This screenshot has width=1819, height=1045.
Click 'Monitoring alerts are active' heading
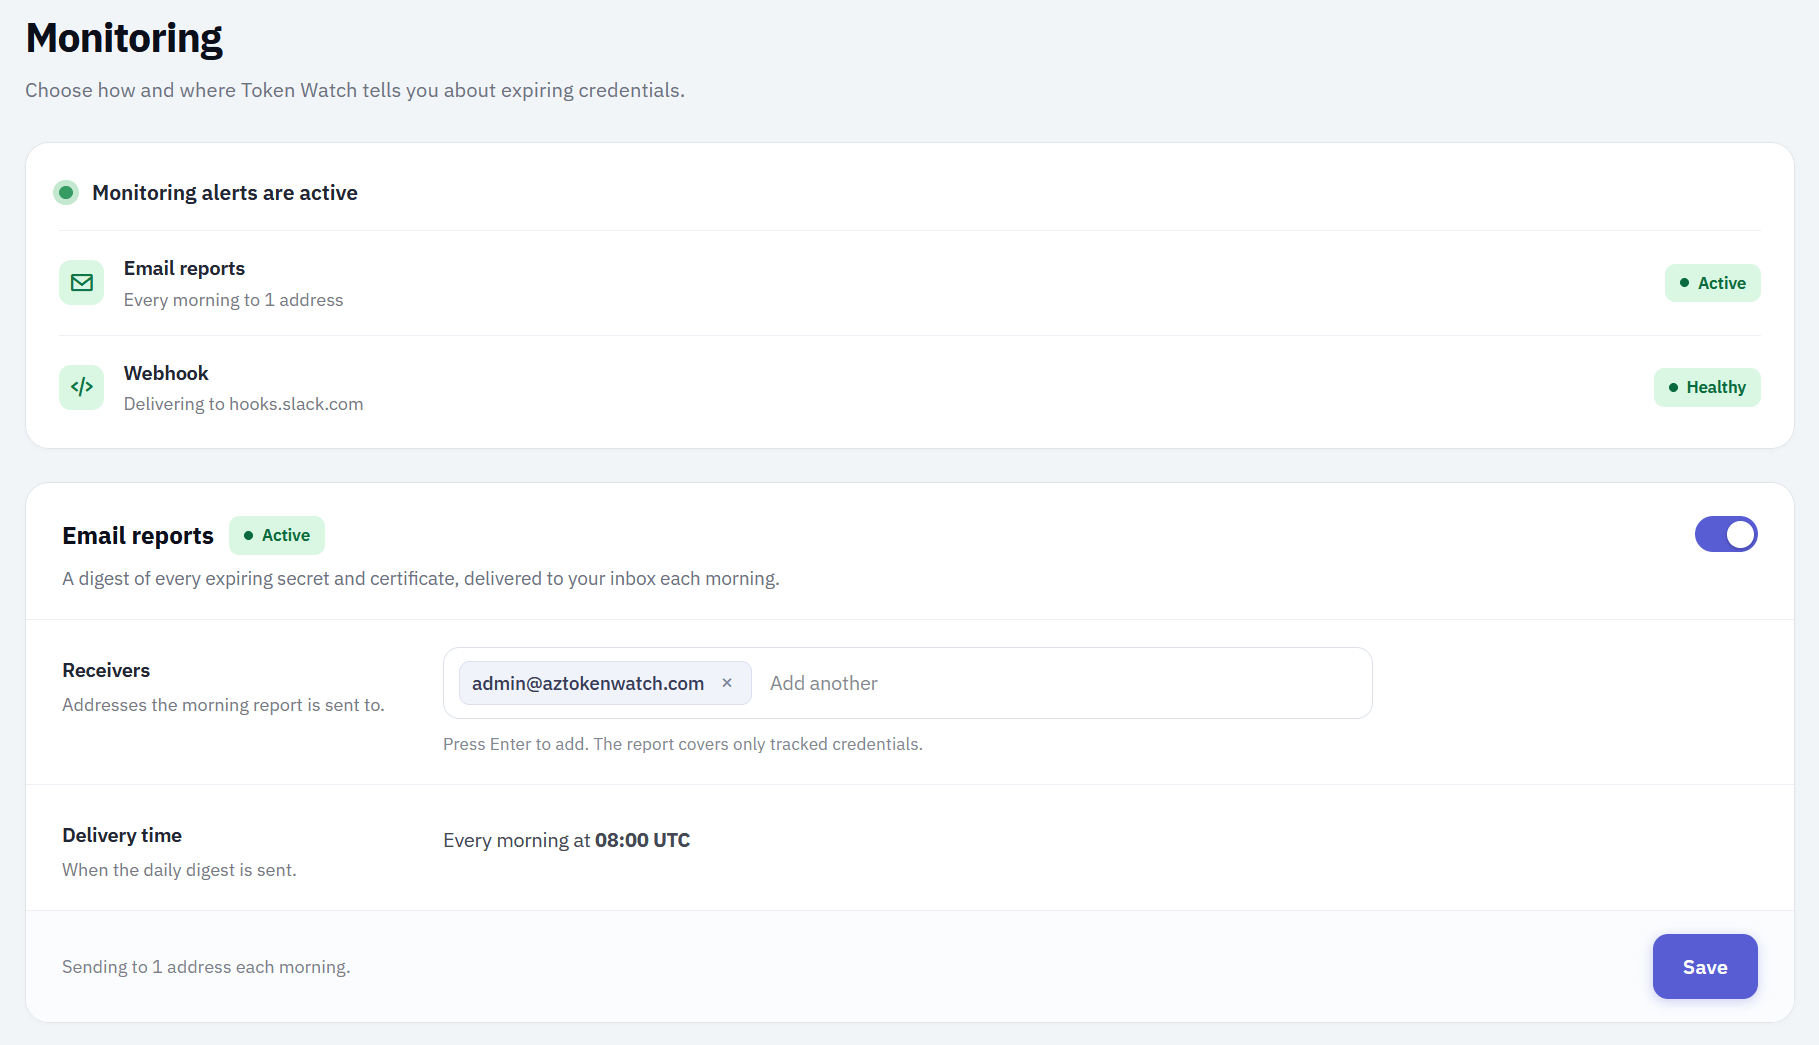(x=225, y=192)
